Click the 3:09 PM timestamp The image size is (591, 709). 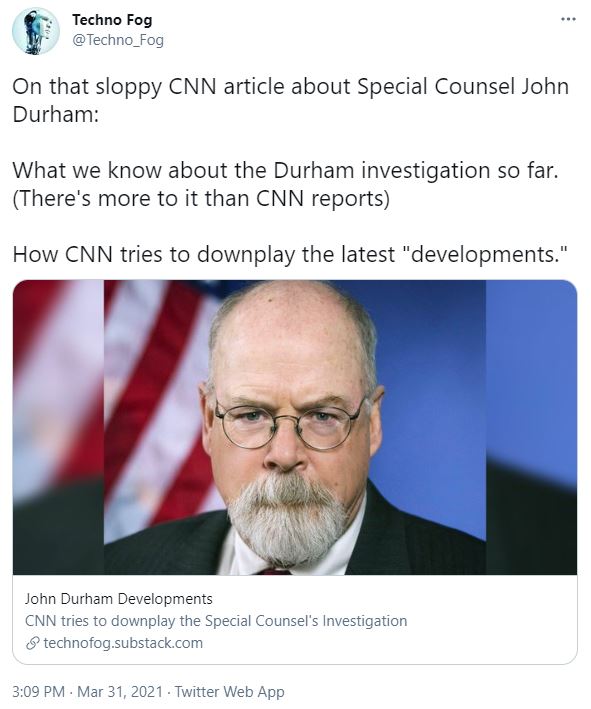pyautogui.click(x=38, y=691)
